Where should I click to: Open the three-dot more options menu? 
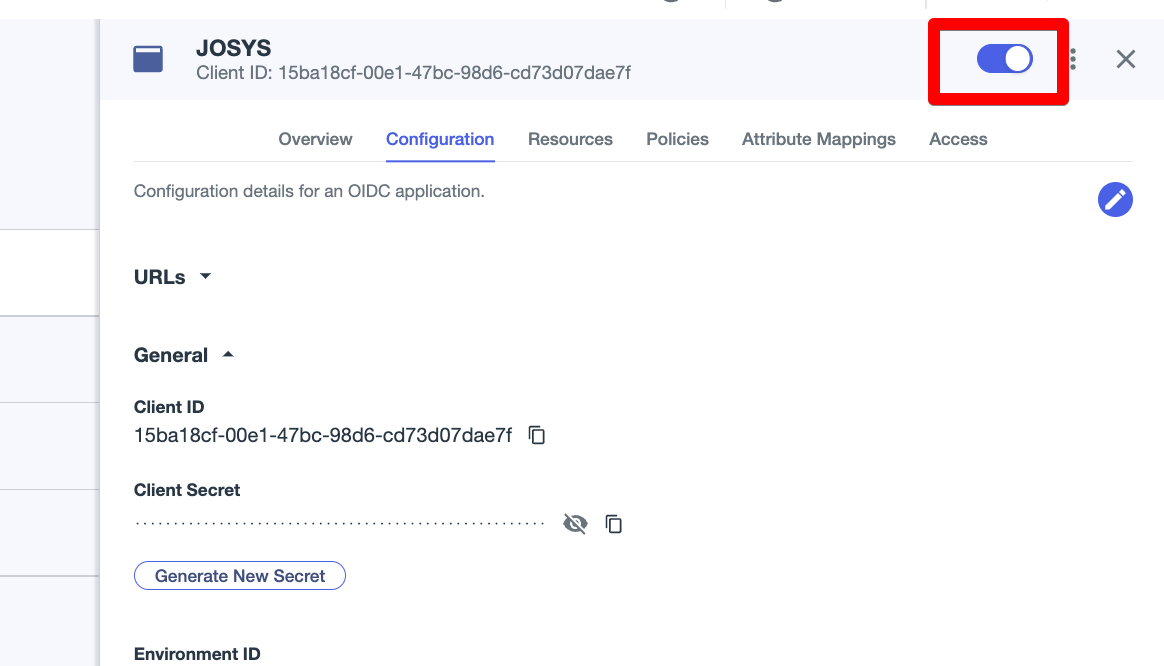tap(1073, 60)
